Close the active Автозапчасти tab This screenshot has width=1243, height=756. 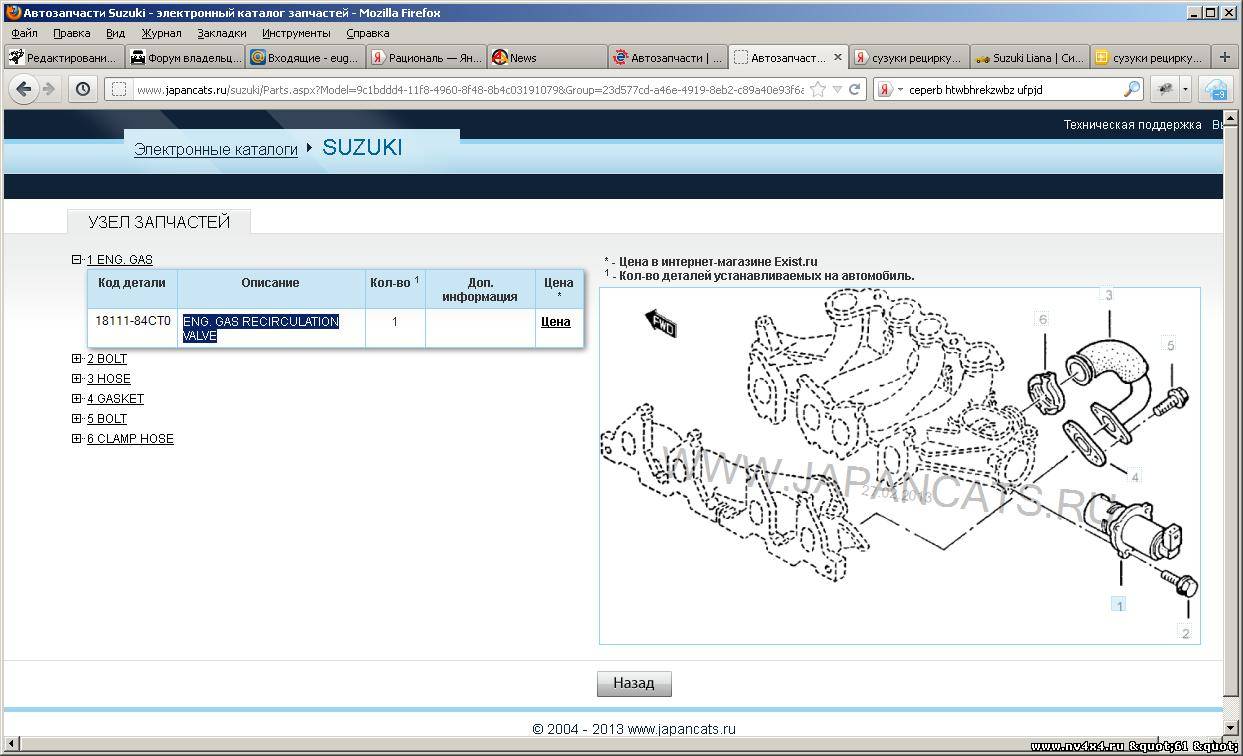[x=838, y=57]
